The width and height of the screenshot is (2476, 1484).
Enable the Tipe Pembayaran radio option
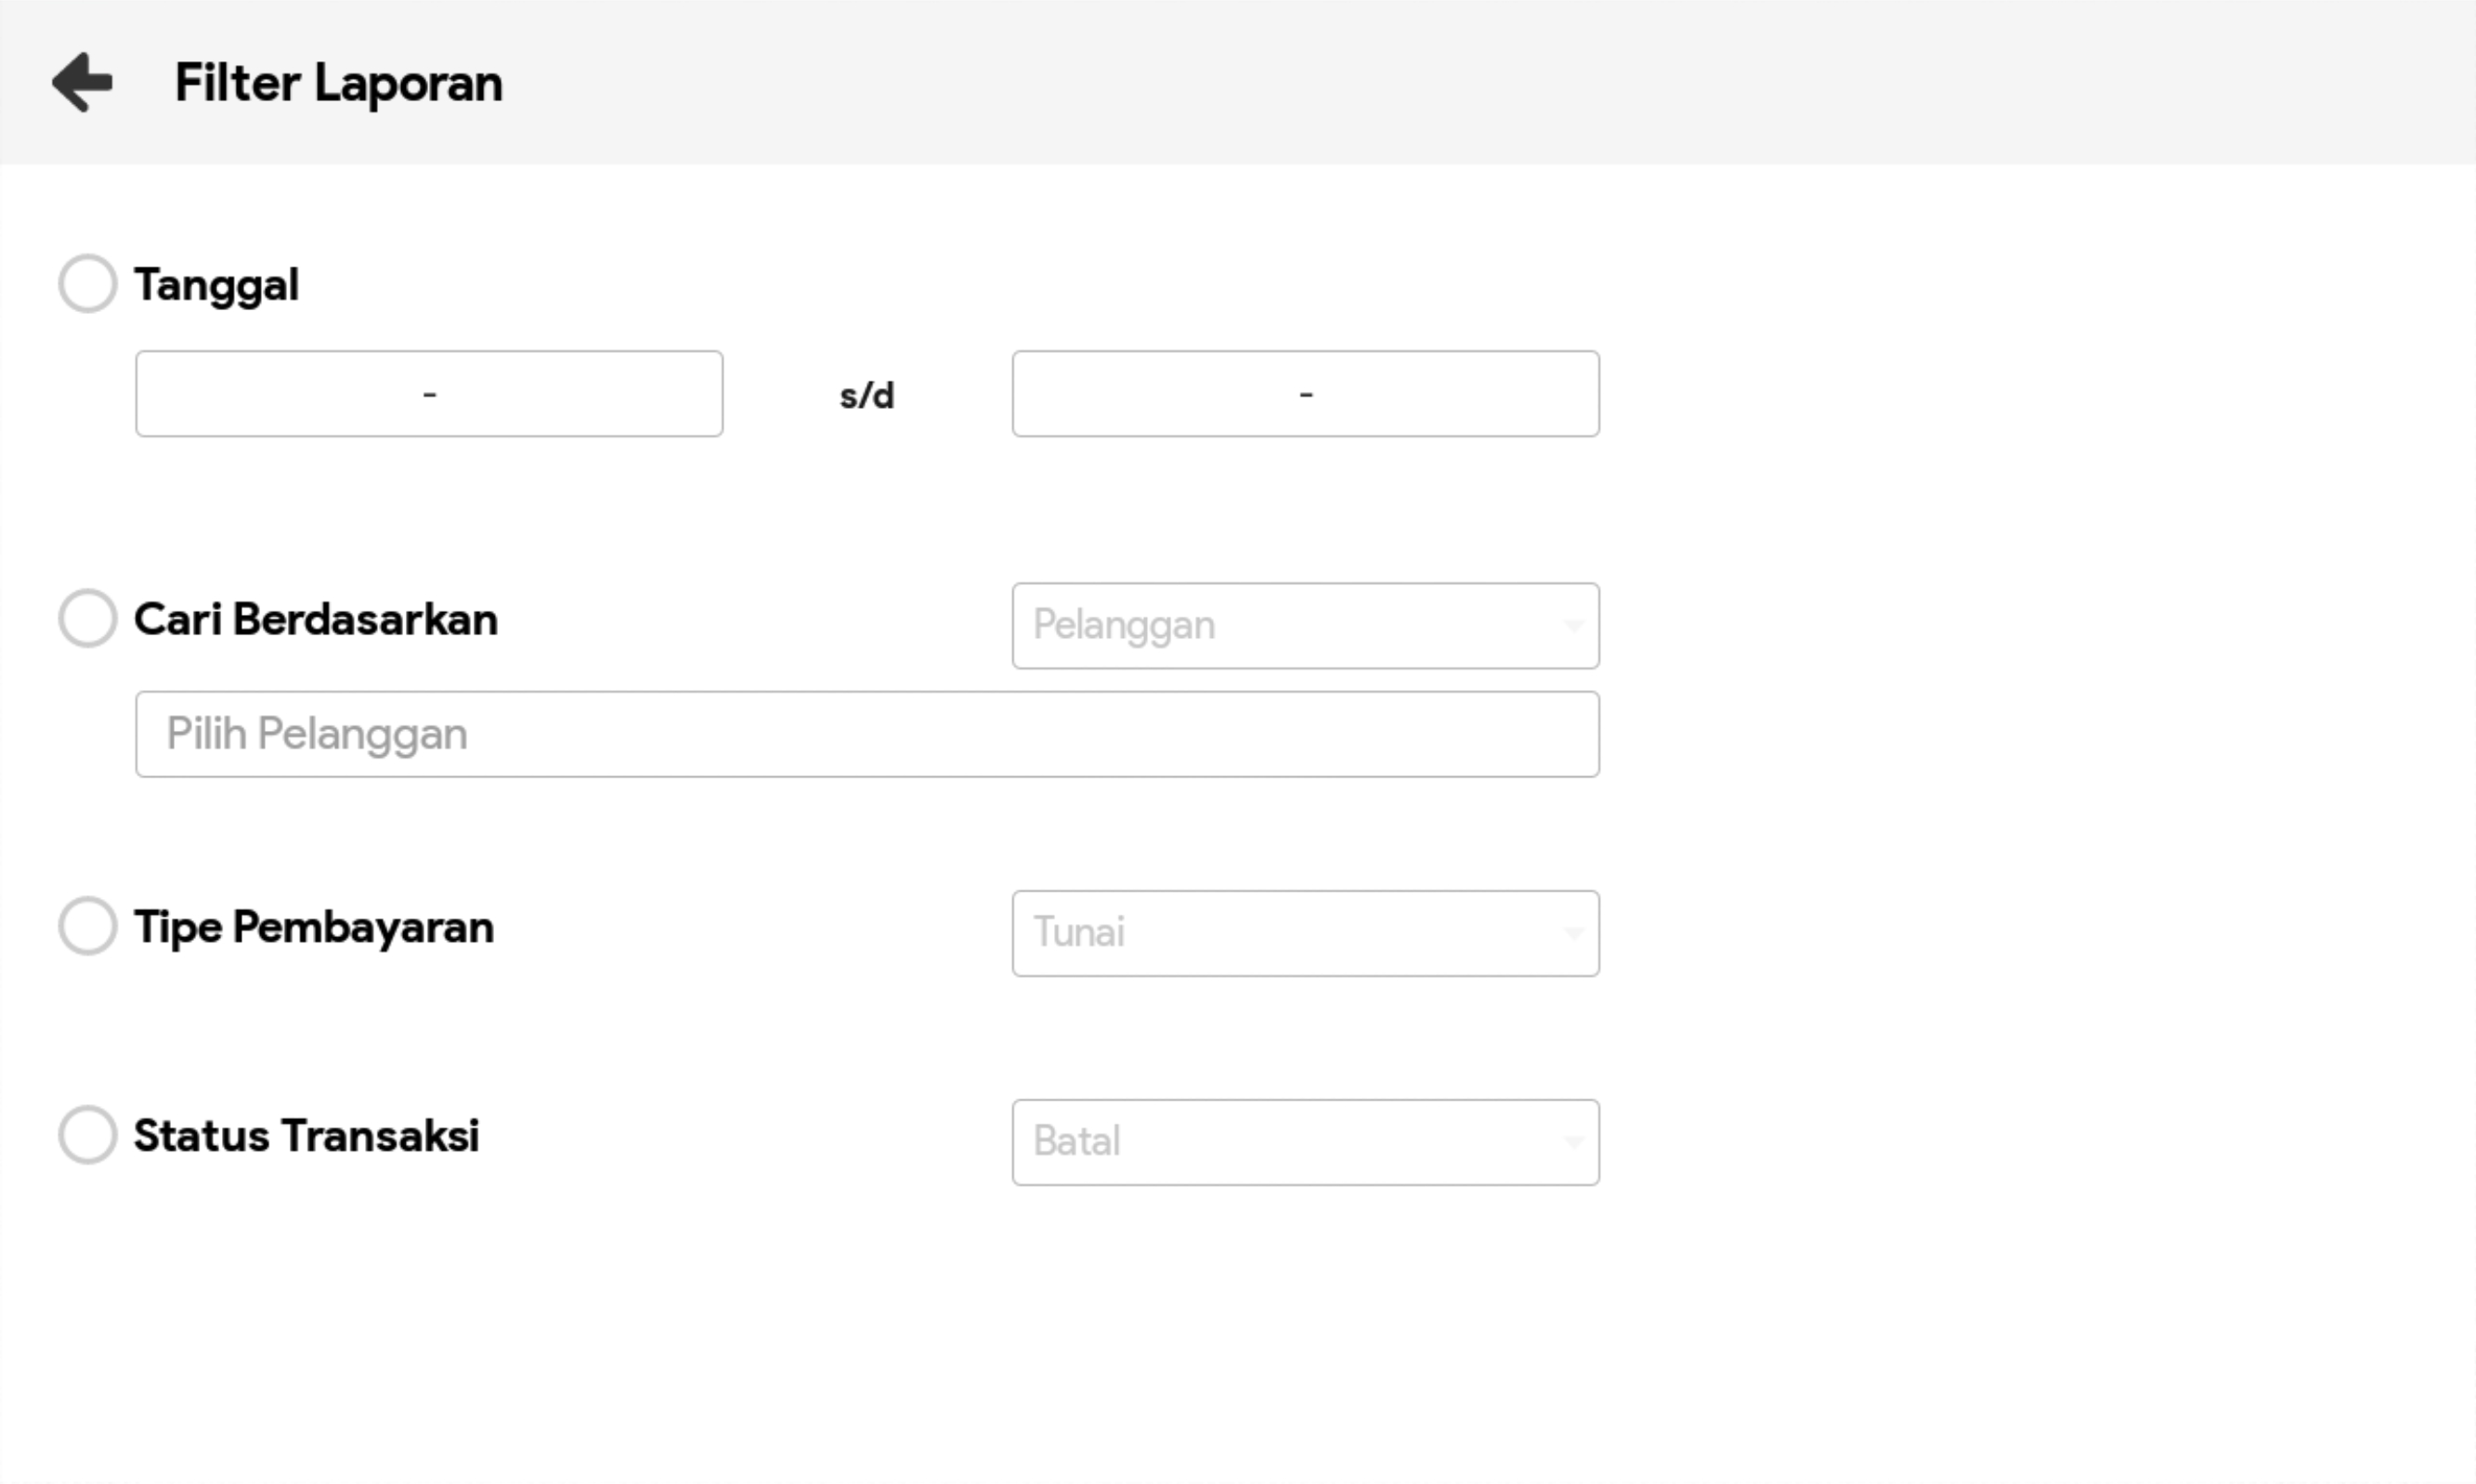(88, 926)
